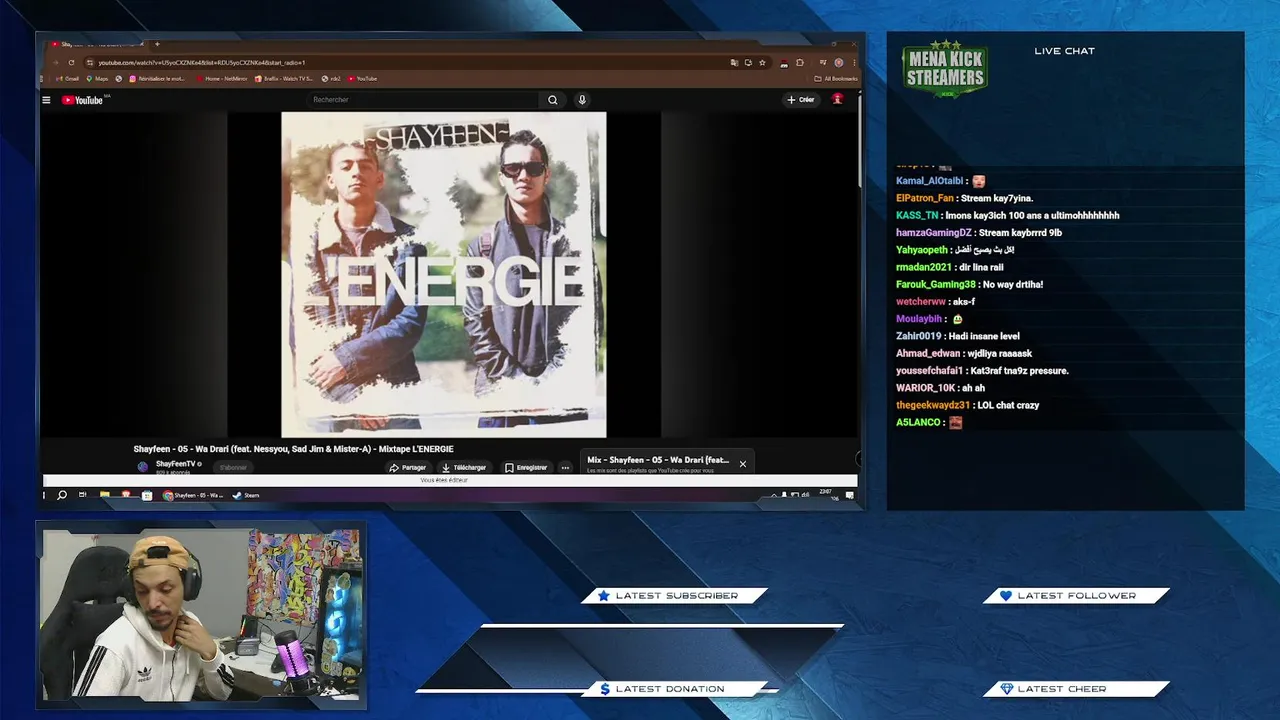Open the YouTube hamburger guide menu
Image resolution: width=1280 pixels, height=720 pixels.
pos(46,100)
